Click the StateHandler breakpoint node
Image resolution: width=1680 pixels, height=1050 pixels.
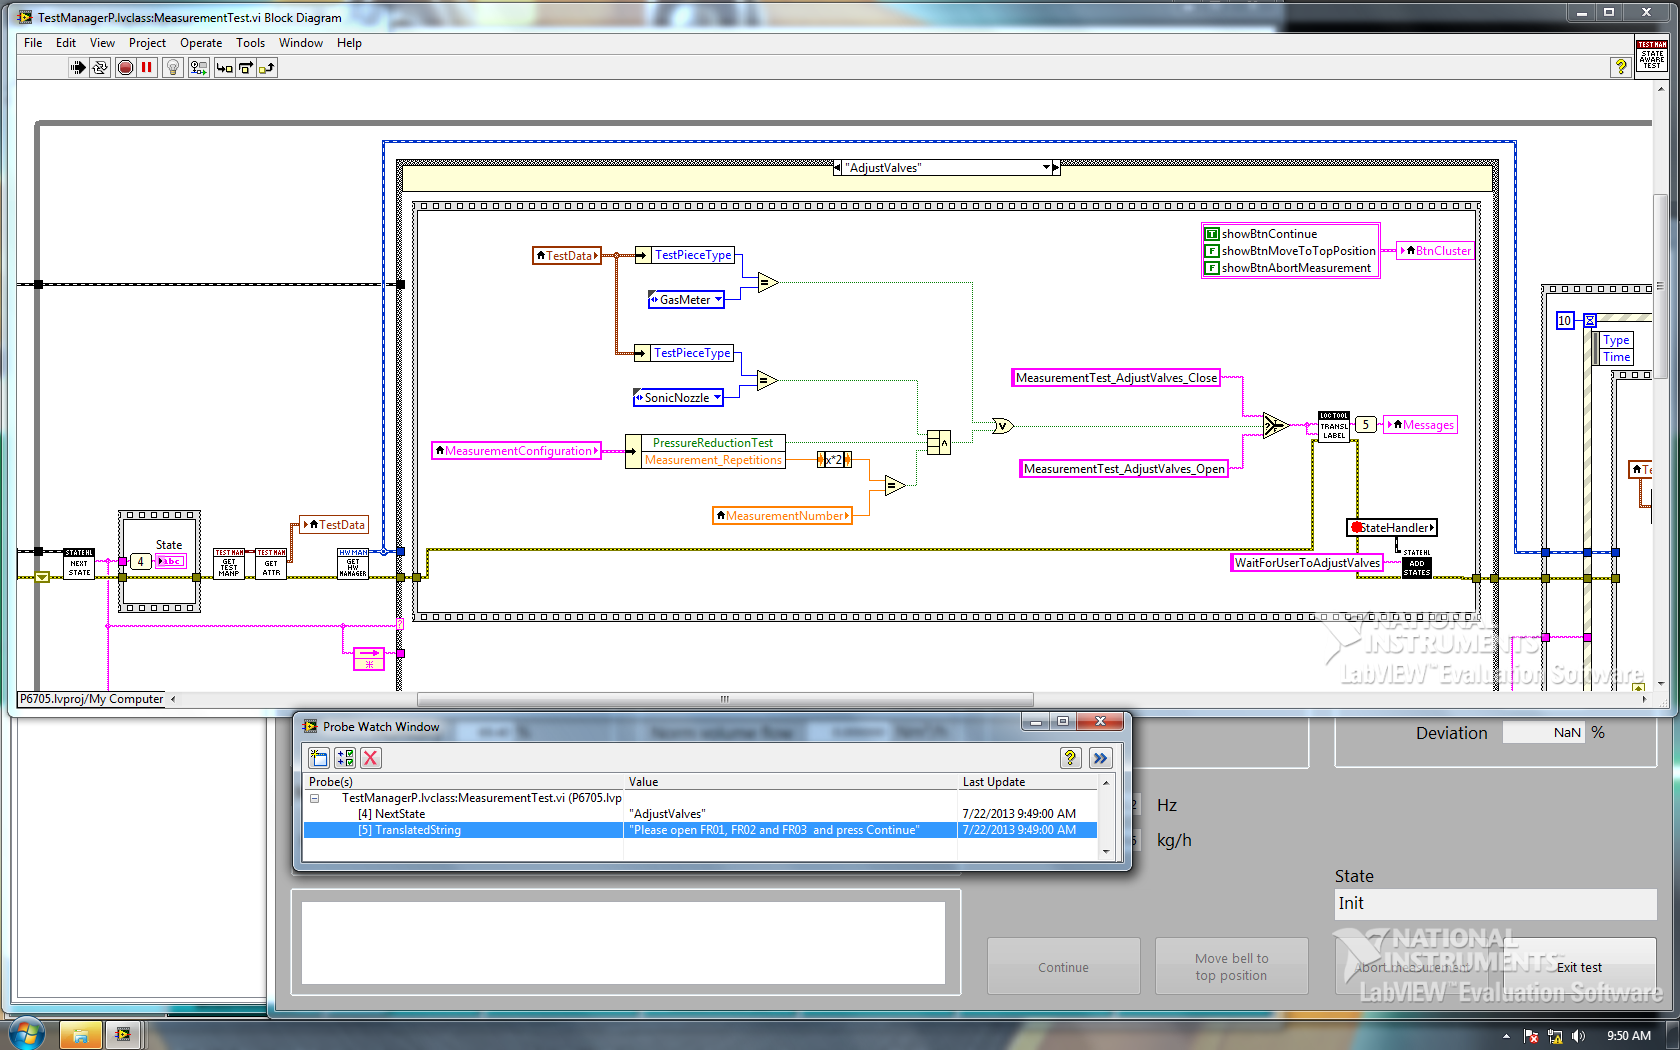point(1392,528)
